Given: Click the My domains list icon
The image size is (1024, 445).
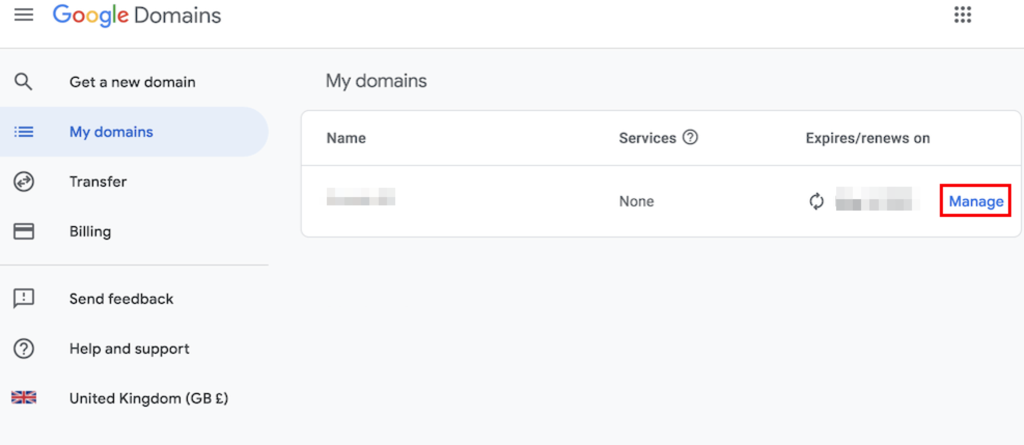Looking at the screenshot, I should click(23, 132).
